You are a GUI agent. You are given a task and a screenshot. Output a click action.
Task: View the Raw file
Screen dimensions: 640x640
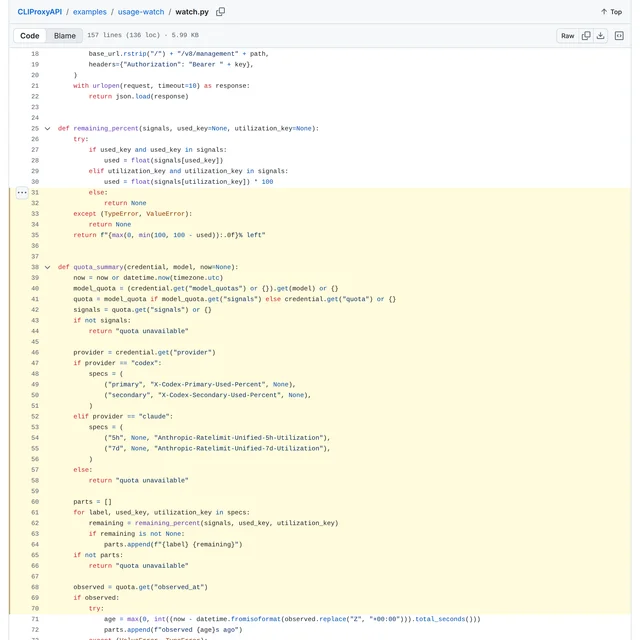(567, 36)
